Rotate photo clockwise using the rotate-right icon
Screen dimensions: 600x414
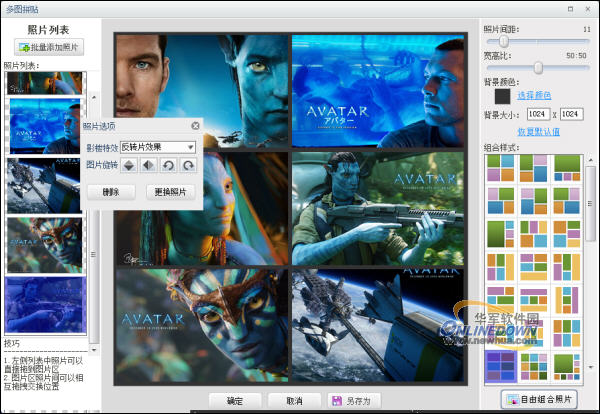186,165
